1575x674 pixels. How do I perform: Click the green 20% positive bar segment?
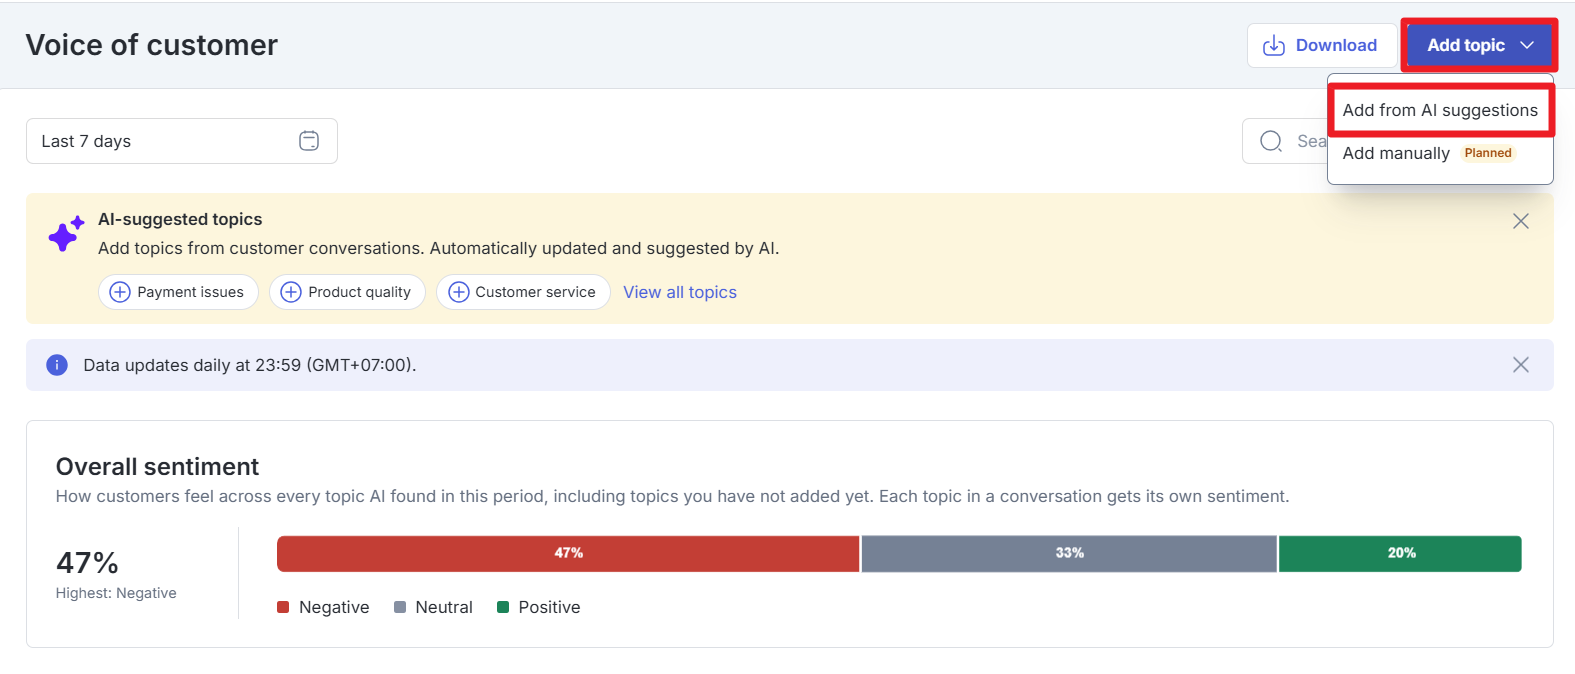point(1400,554)
